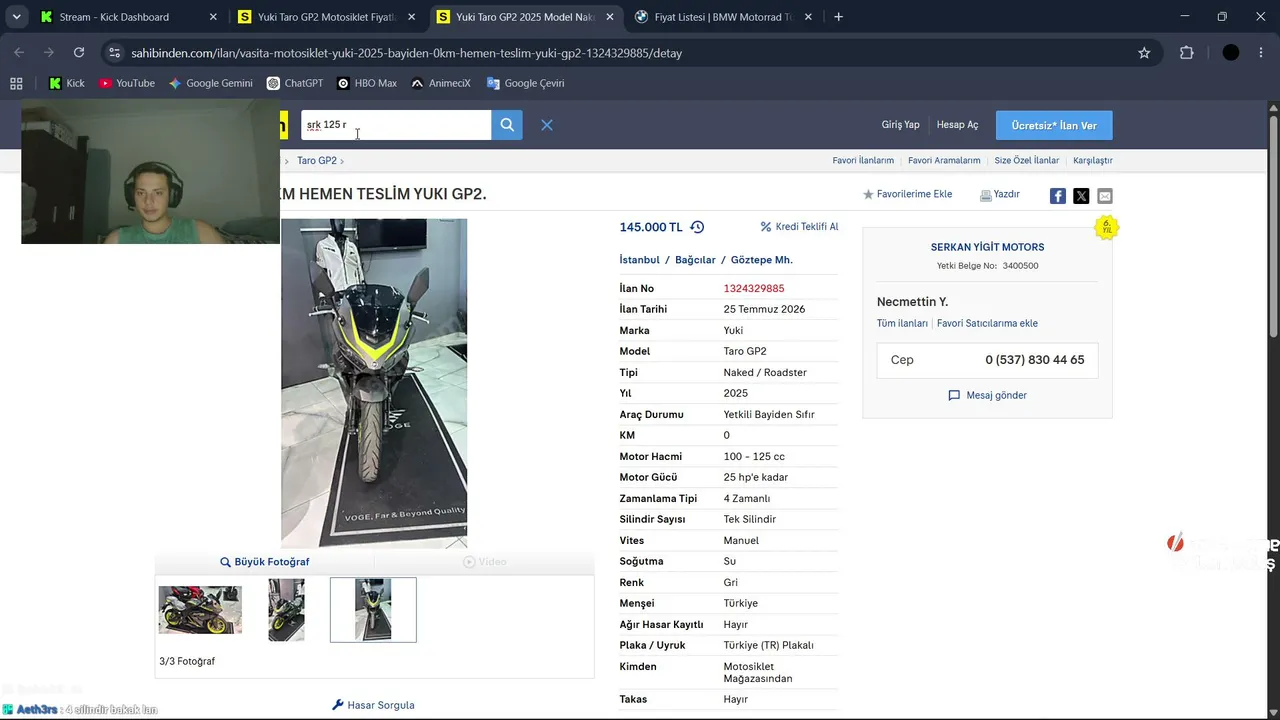Open the browser extensions puzzle icon
The image size is (1280, 720).
[x=1187, y=53]
